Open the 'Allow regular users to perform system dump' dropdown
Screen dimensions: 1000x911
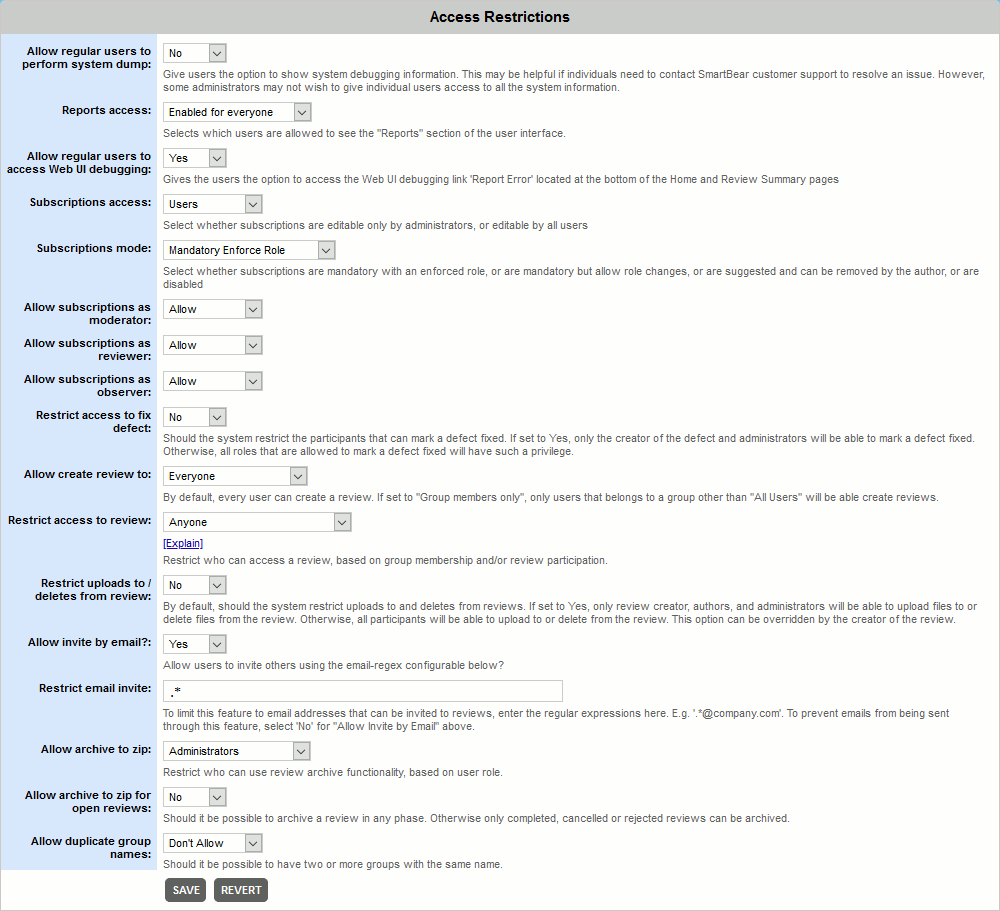(x=194, y=52)
